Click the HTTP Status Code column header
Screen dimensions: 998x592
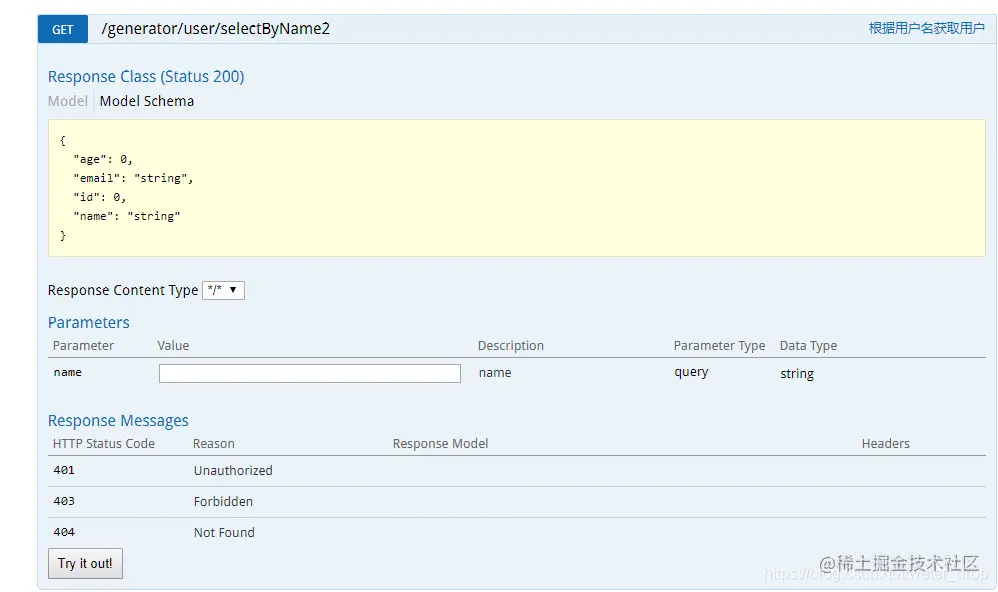[x=104, y=444]
